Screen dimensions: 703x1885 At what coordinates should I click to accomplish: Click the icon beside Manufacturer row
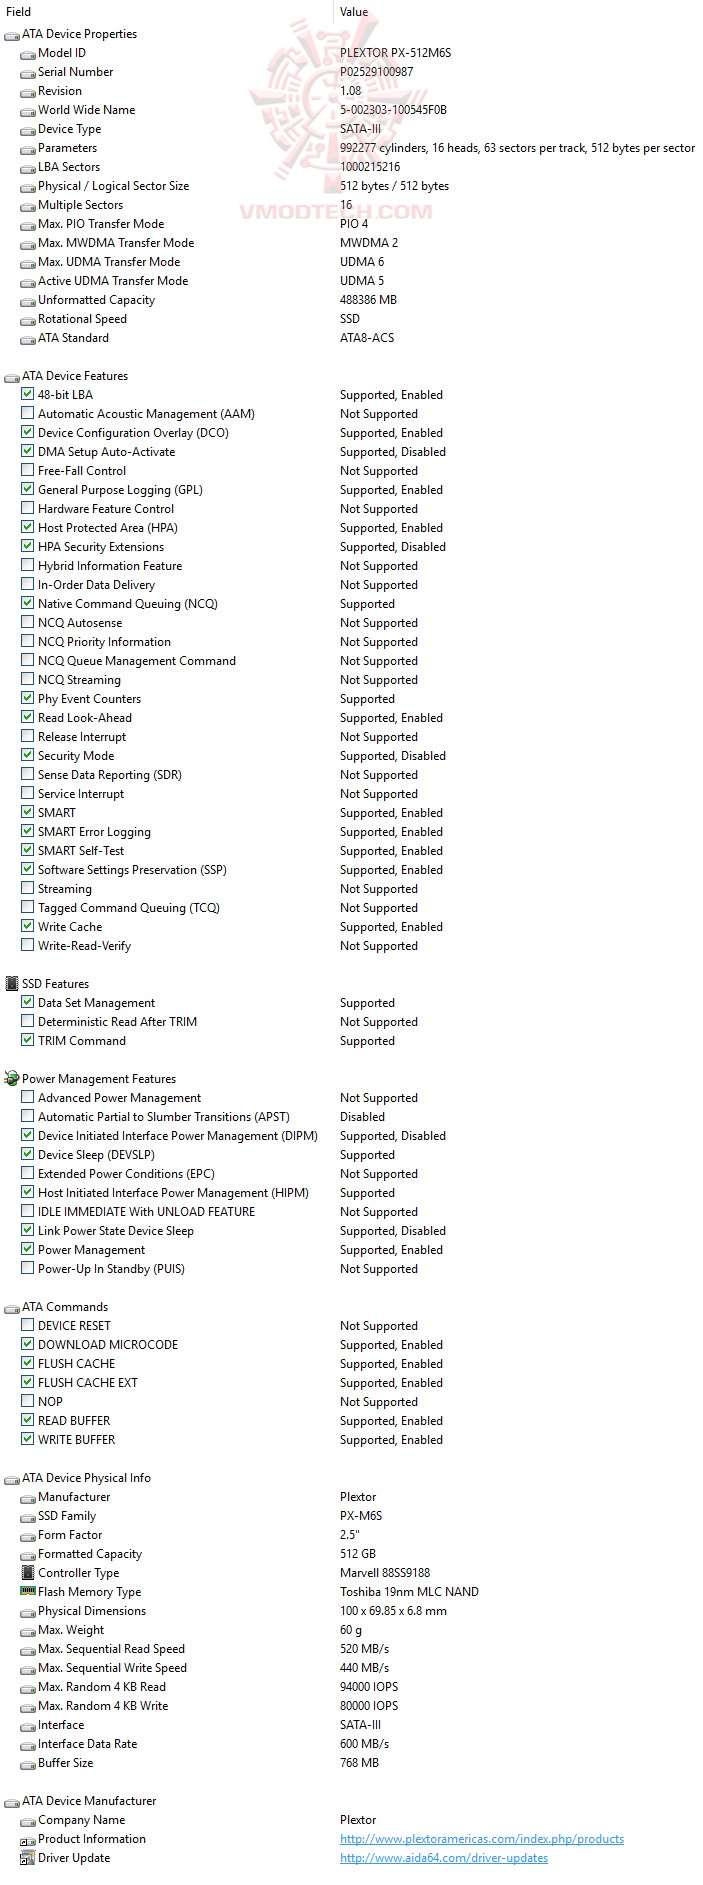click(x=28, y=1498)
